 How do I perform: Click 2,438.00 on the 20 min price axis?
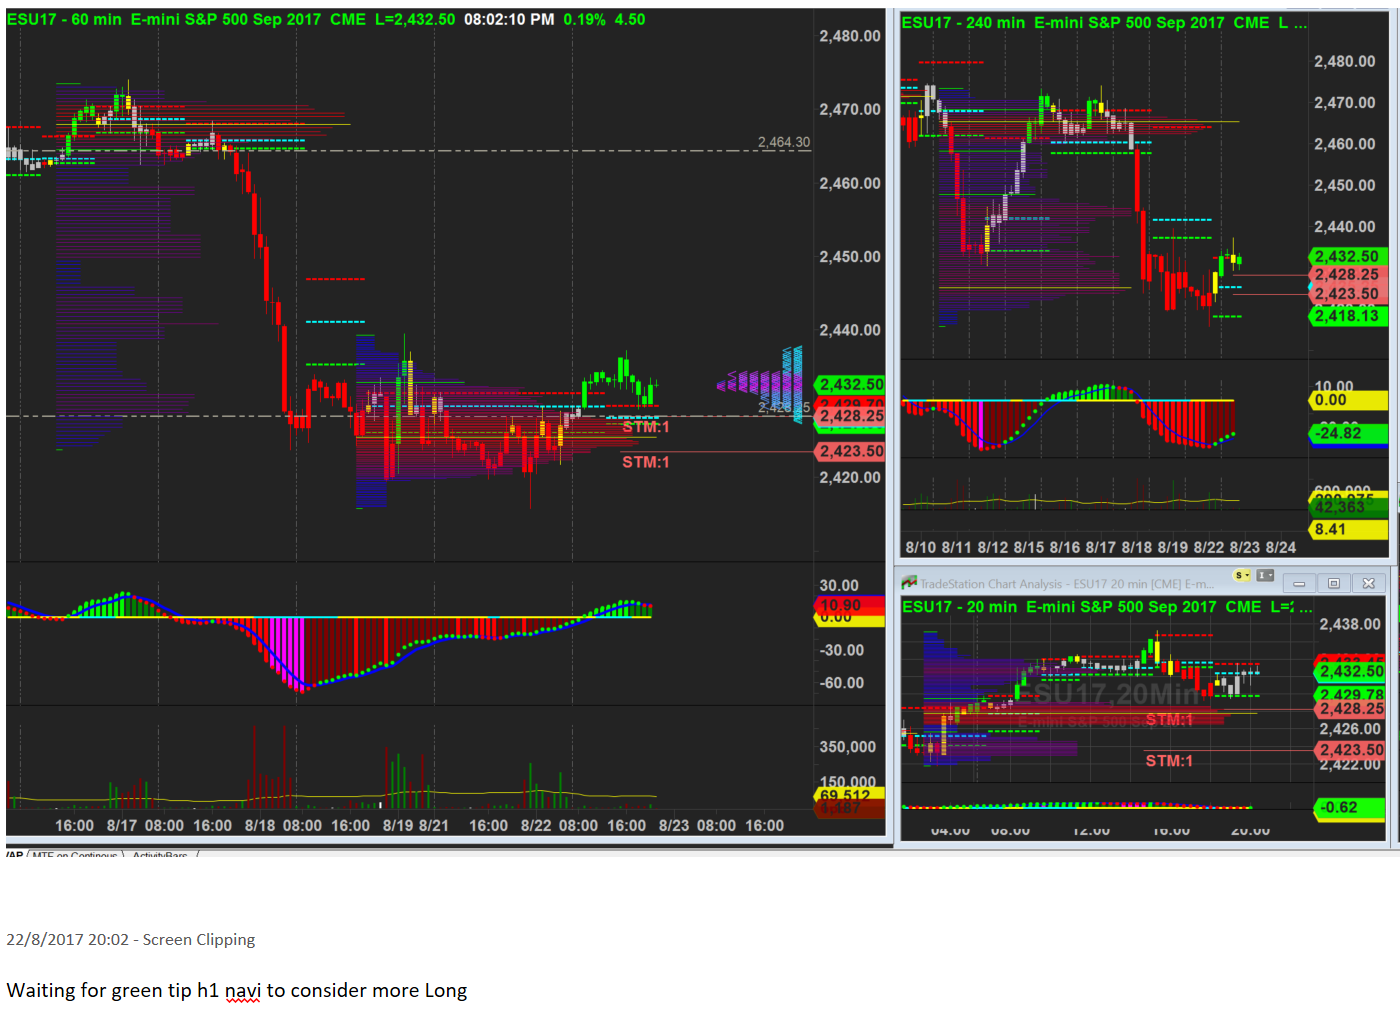pos(1350,625)
